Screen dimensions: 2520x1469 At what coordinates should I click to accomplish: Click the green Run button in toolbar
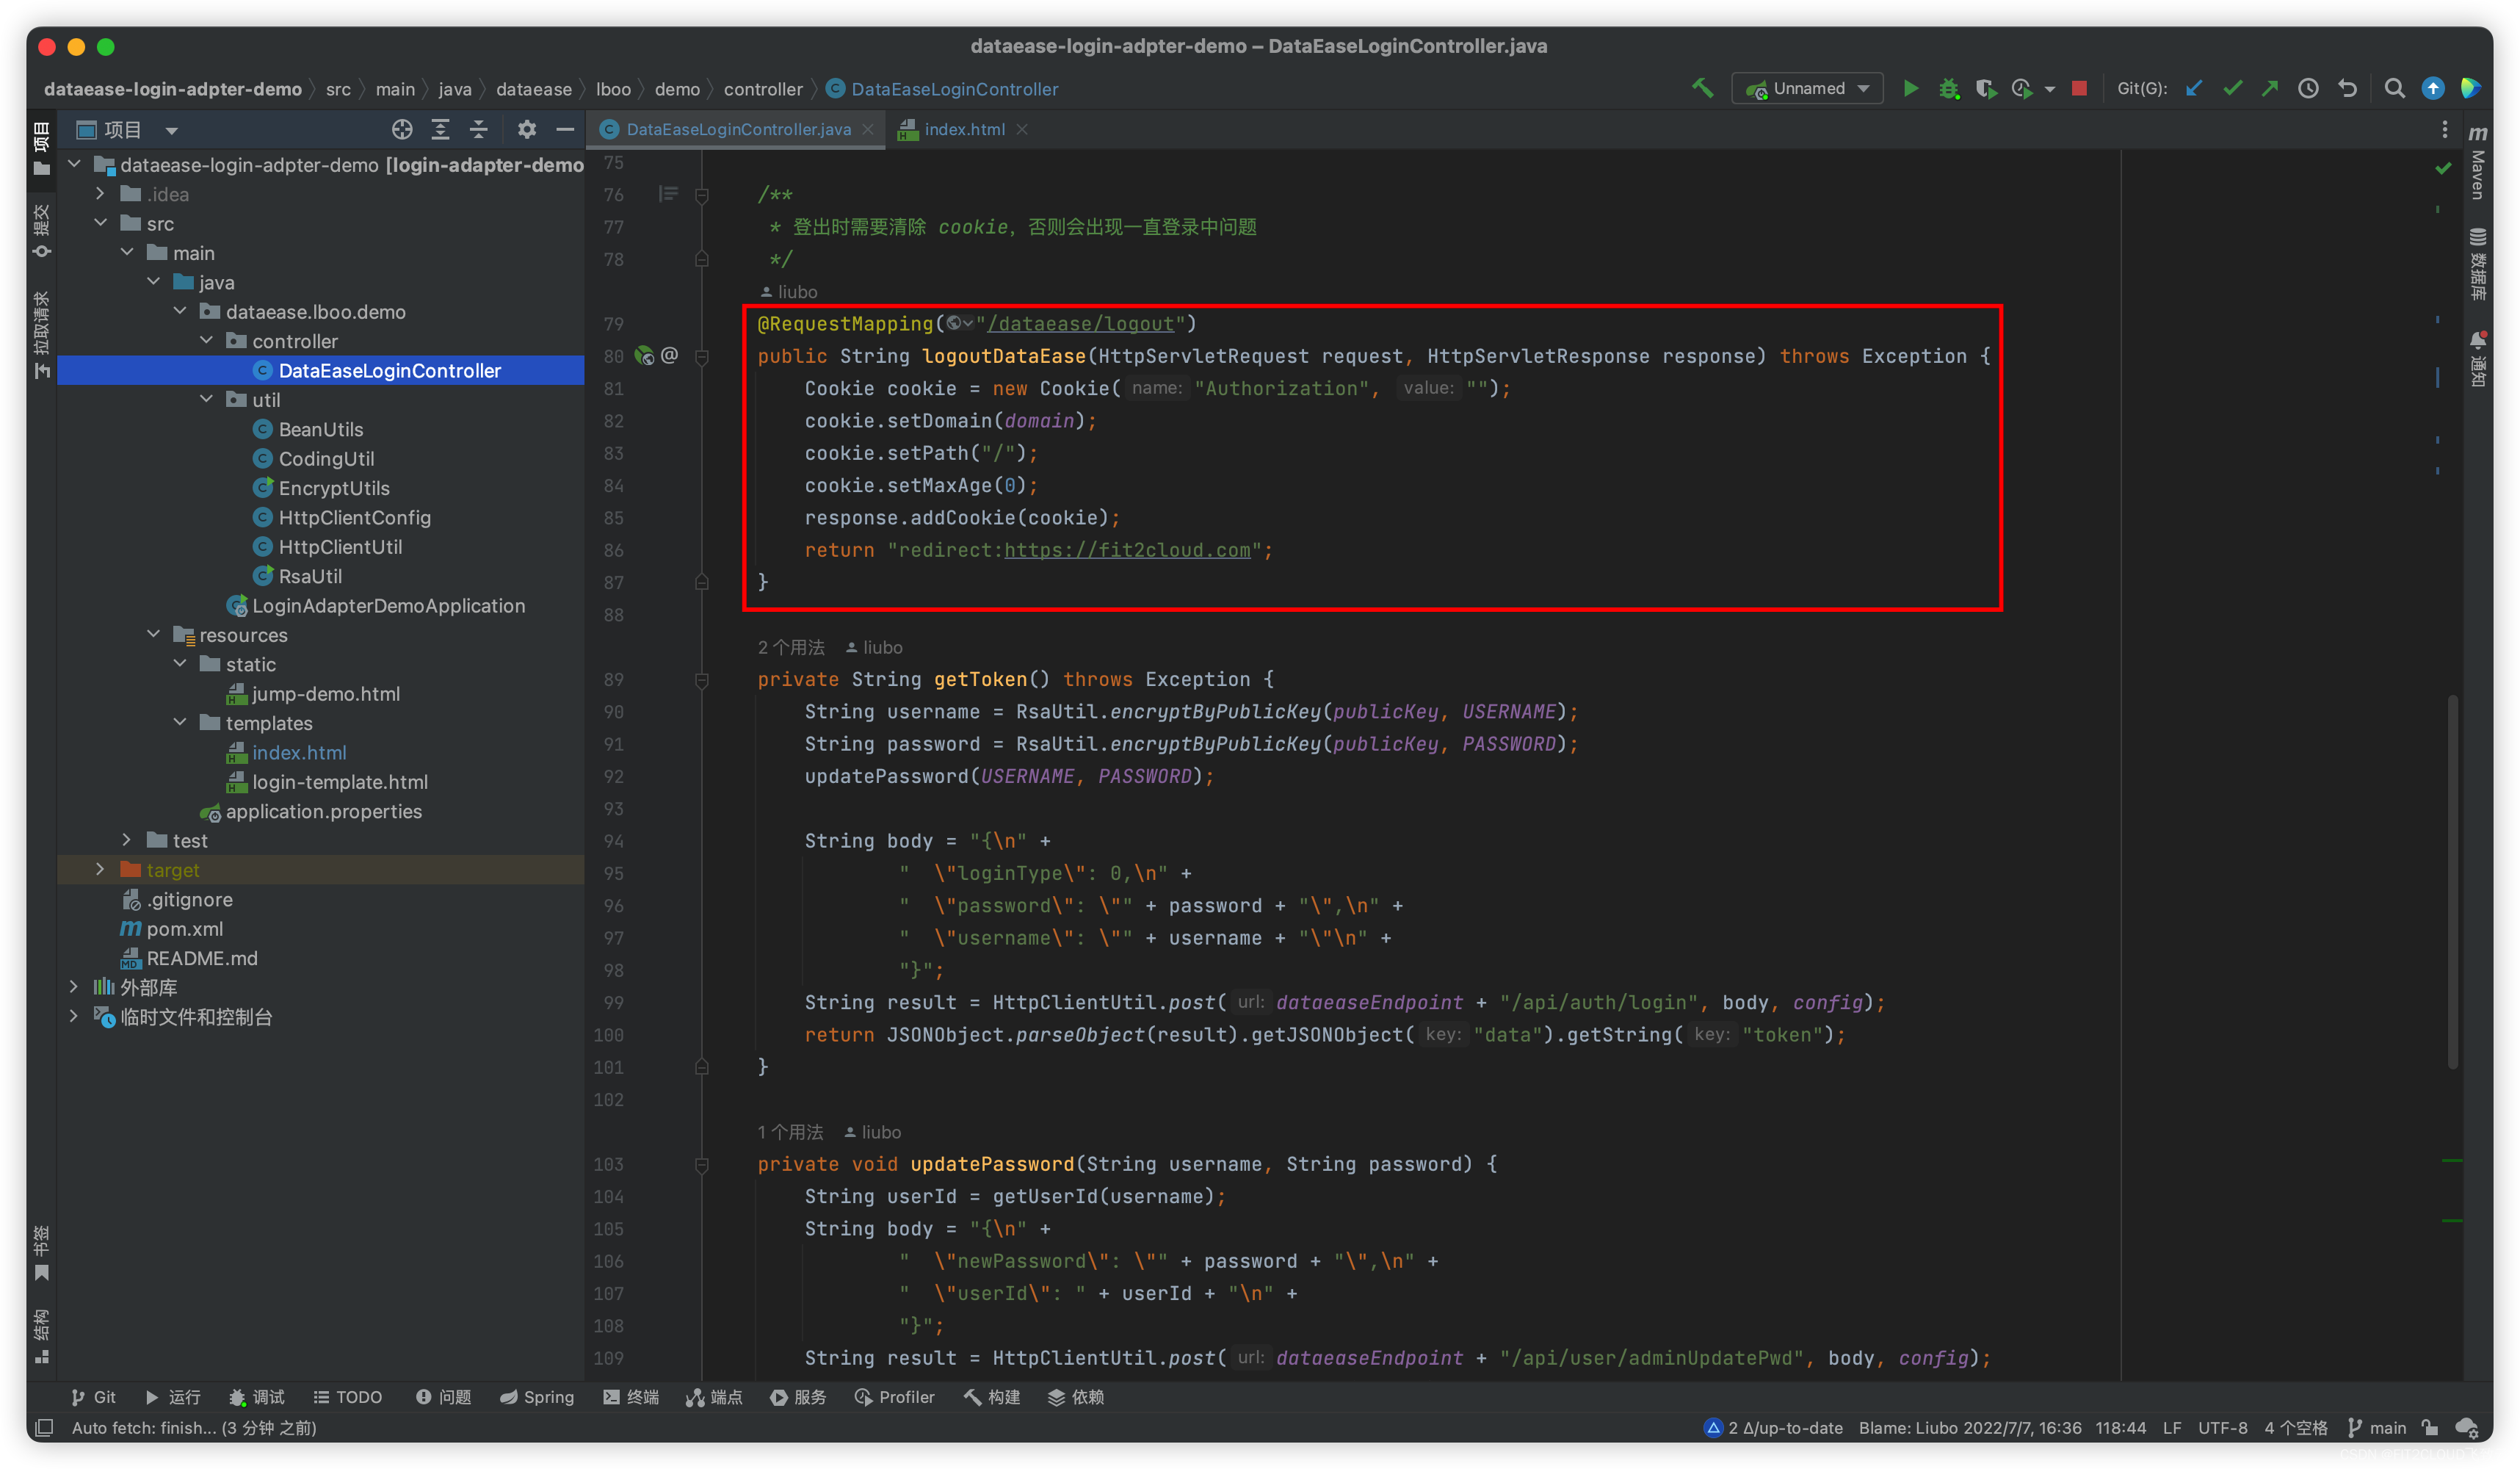tap(1910, 89)
